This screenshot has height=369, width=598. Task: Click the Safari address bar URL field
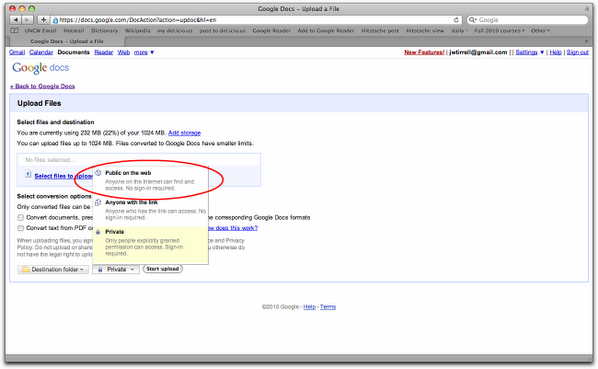coord(256,19)
